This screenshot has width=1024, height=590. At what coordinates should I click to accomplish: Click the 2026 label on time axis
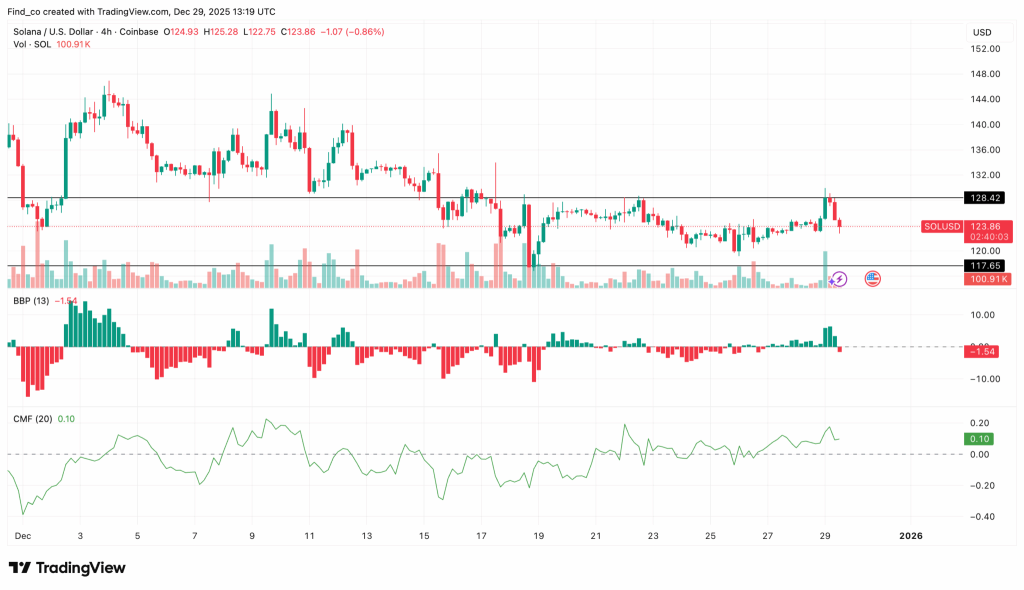911,535
